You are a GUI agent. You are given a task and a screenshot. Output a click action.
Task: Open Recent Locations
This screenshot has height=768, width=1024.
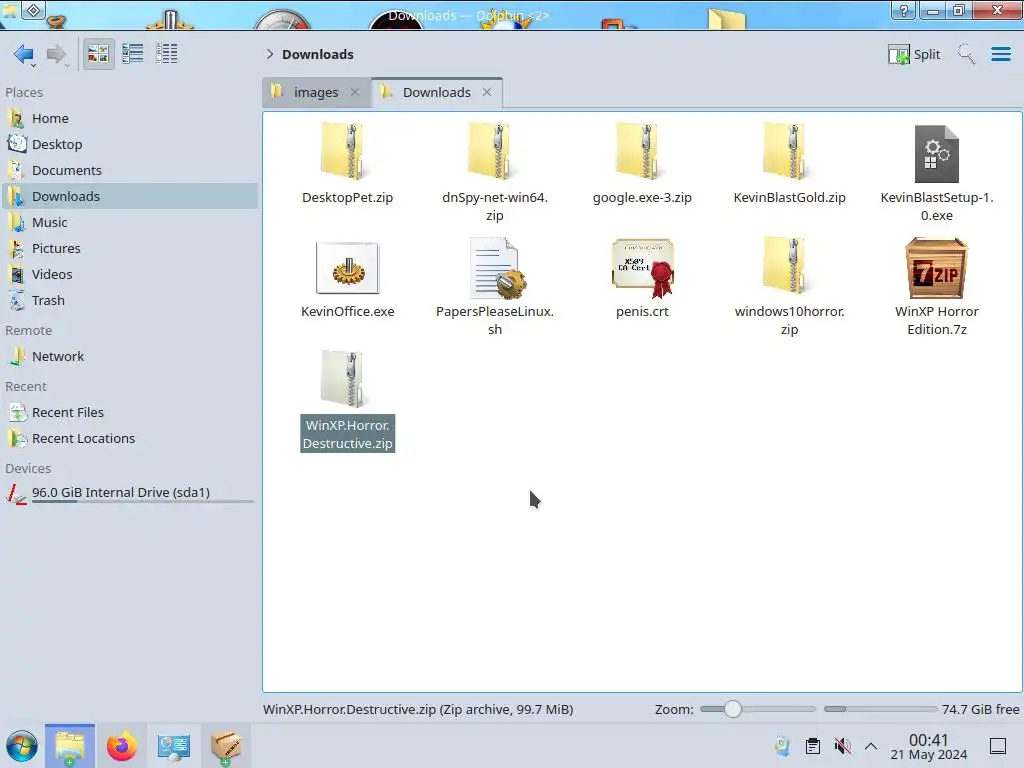coord(129,439)
